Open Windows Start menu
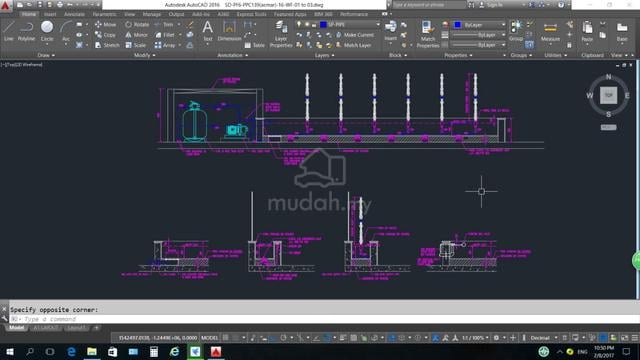Screen dimensions: 640x360 tap(9, 351)
